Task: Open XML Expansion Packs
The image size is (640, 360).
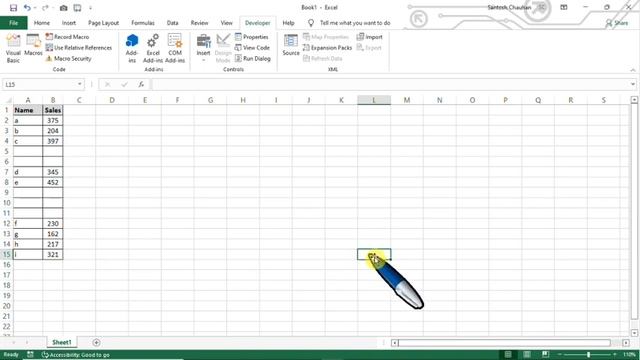Action: [x=327, y=48]
